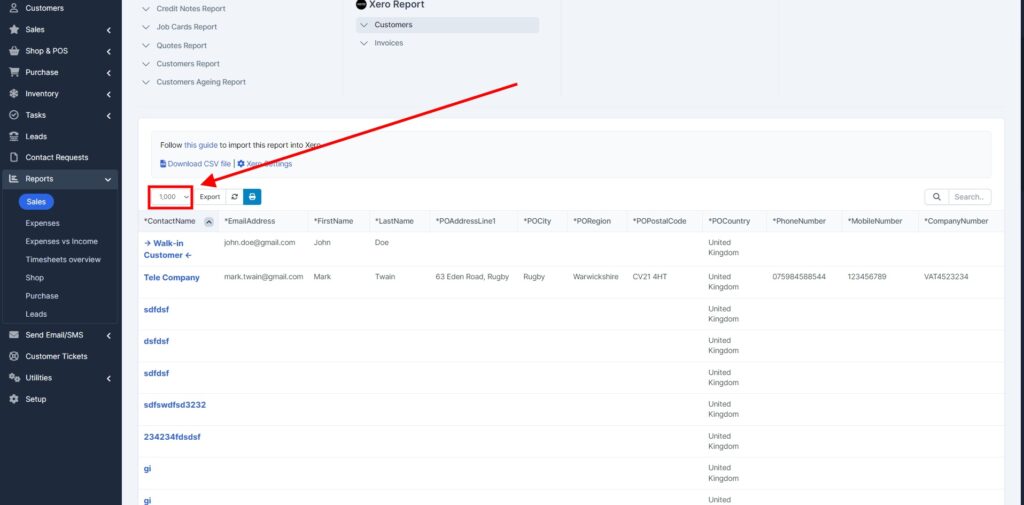Click the 075984588544 phone number cell

pos(799,277)
